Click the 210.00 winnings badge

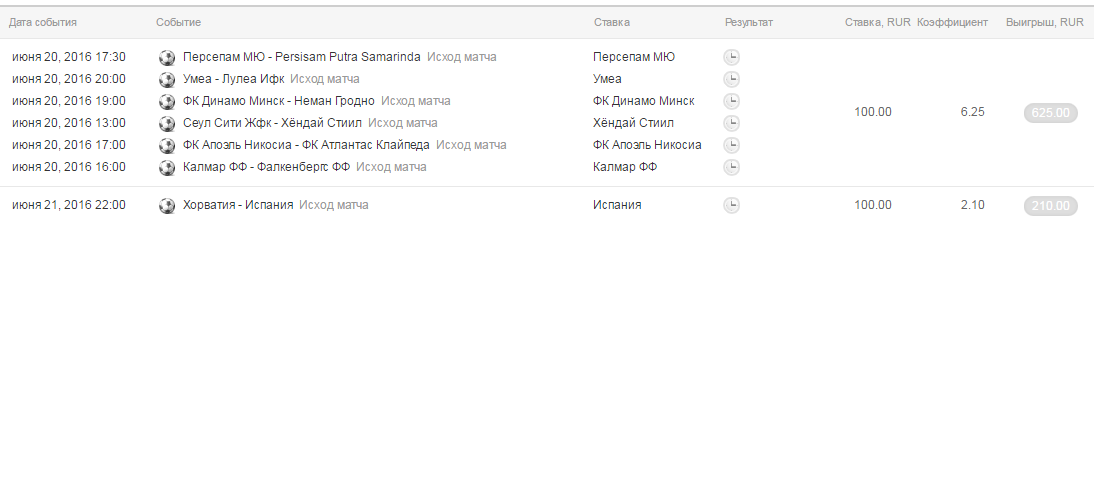[x=1050, y=206]
